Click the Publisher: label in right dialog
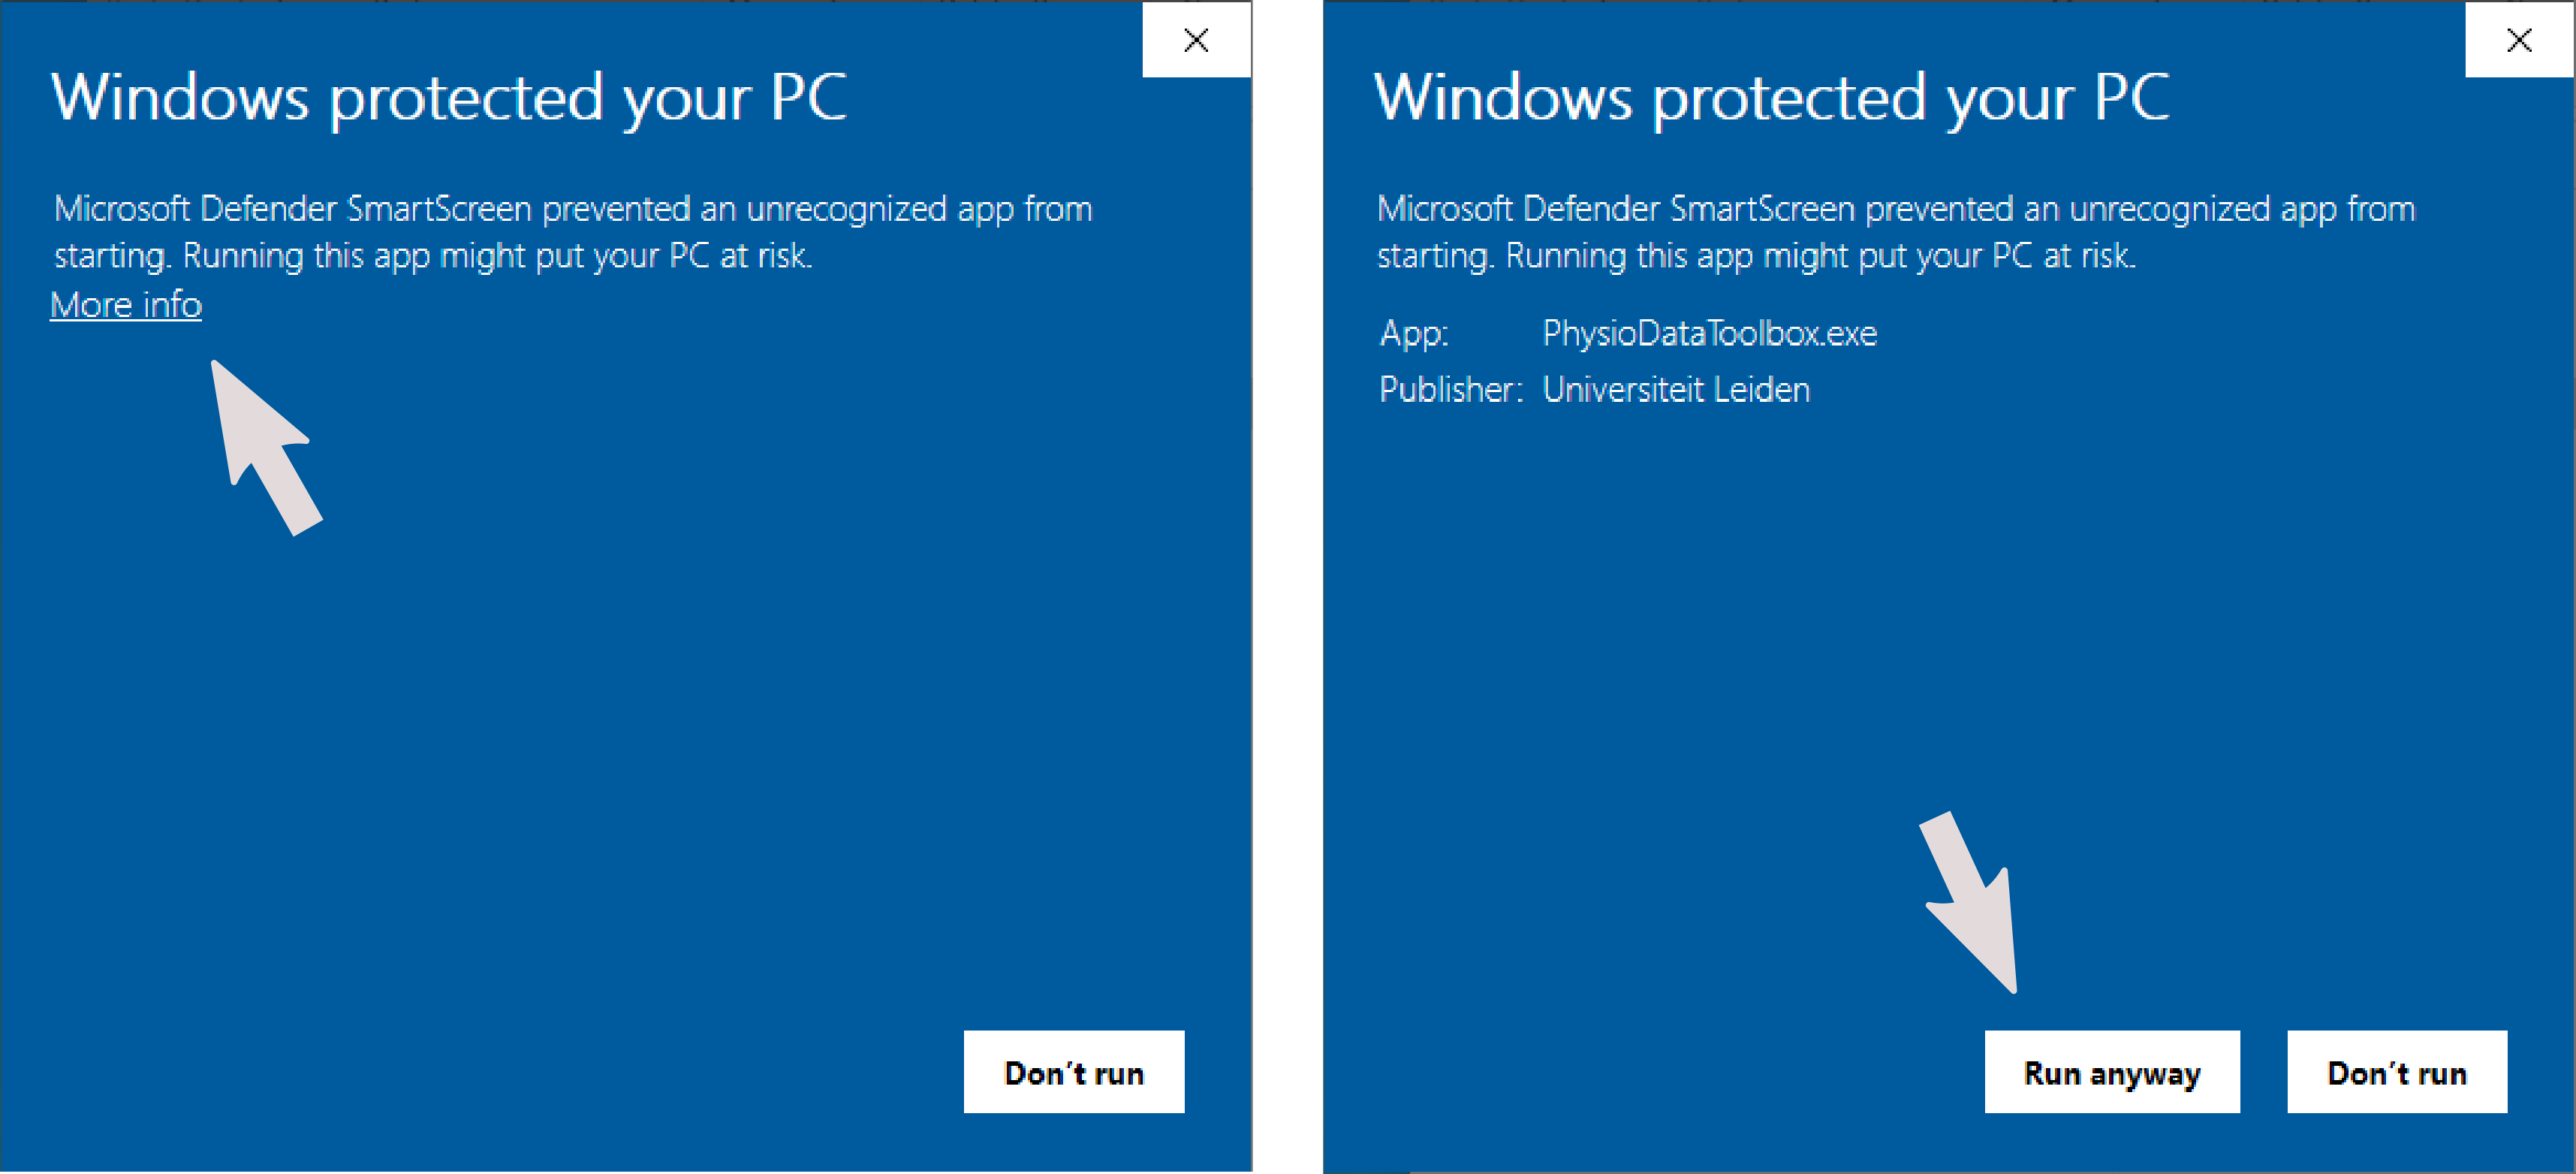This screenshot has height=1174, width=2576. point(1451,389)
